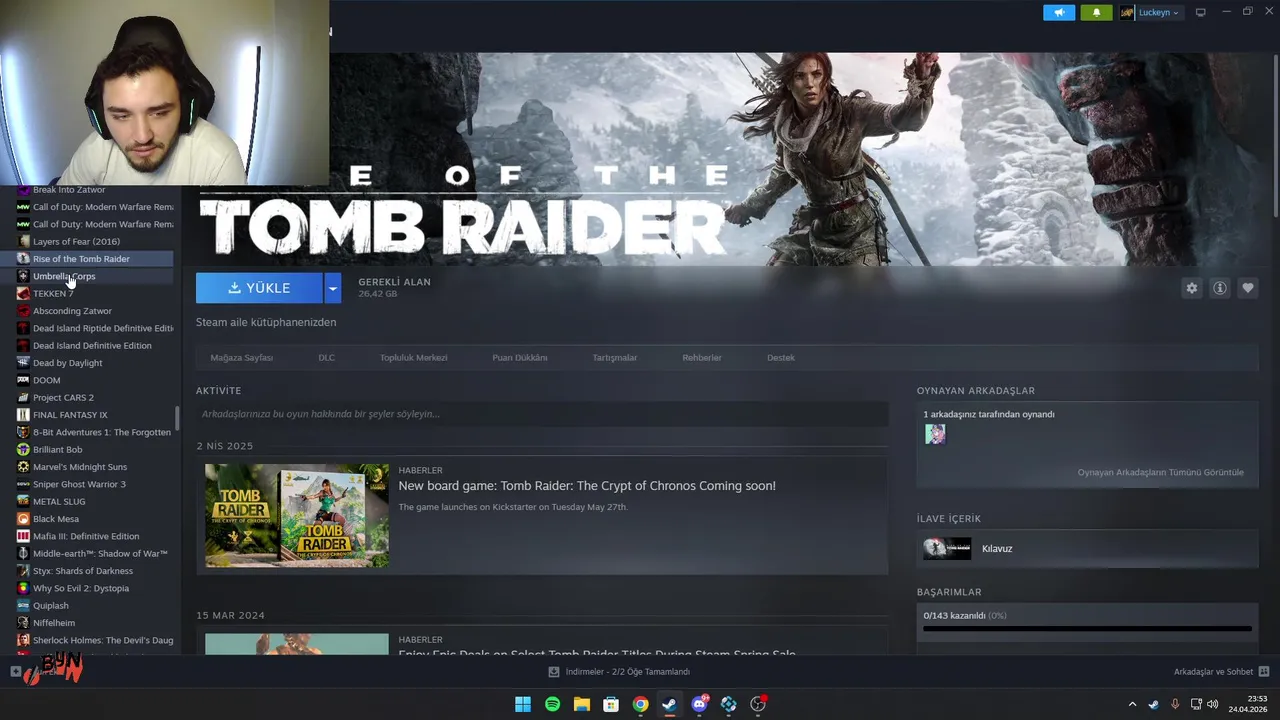
Task: Select Call of Duty: Modern Warfare first entry icon
Action: point(23,207)
